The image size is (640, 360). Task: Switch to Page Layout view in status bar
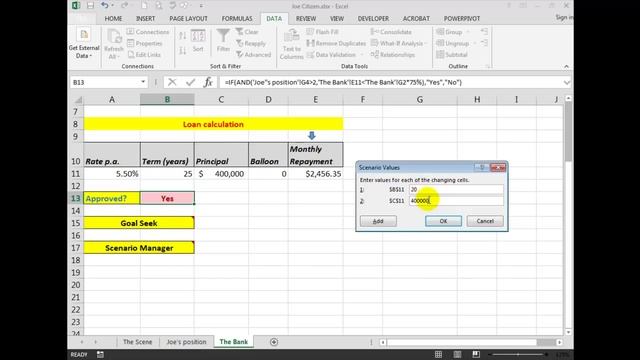click(457, 354)
